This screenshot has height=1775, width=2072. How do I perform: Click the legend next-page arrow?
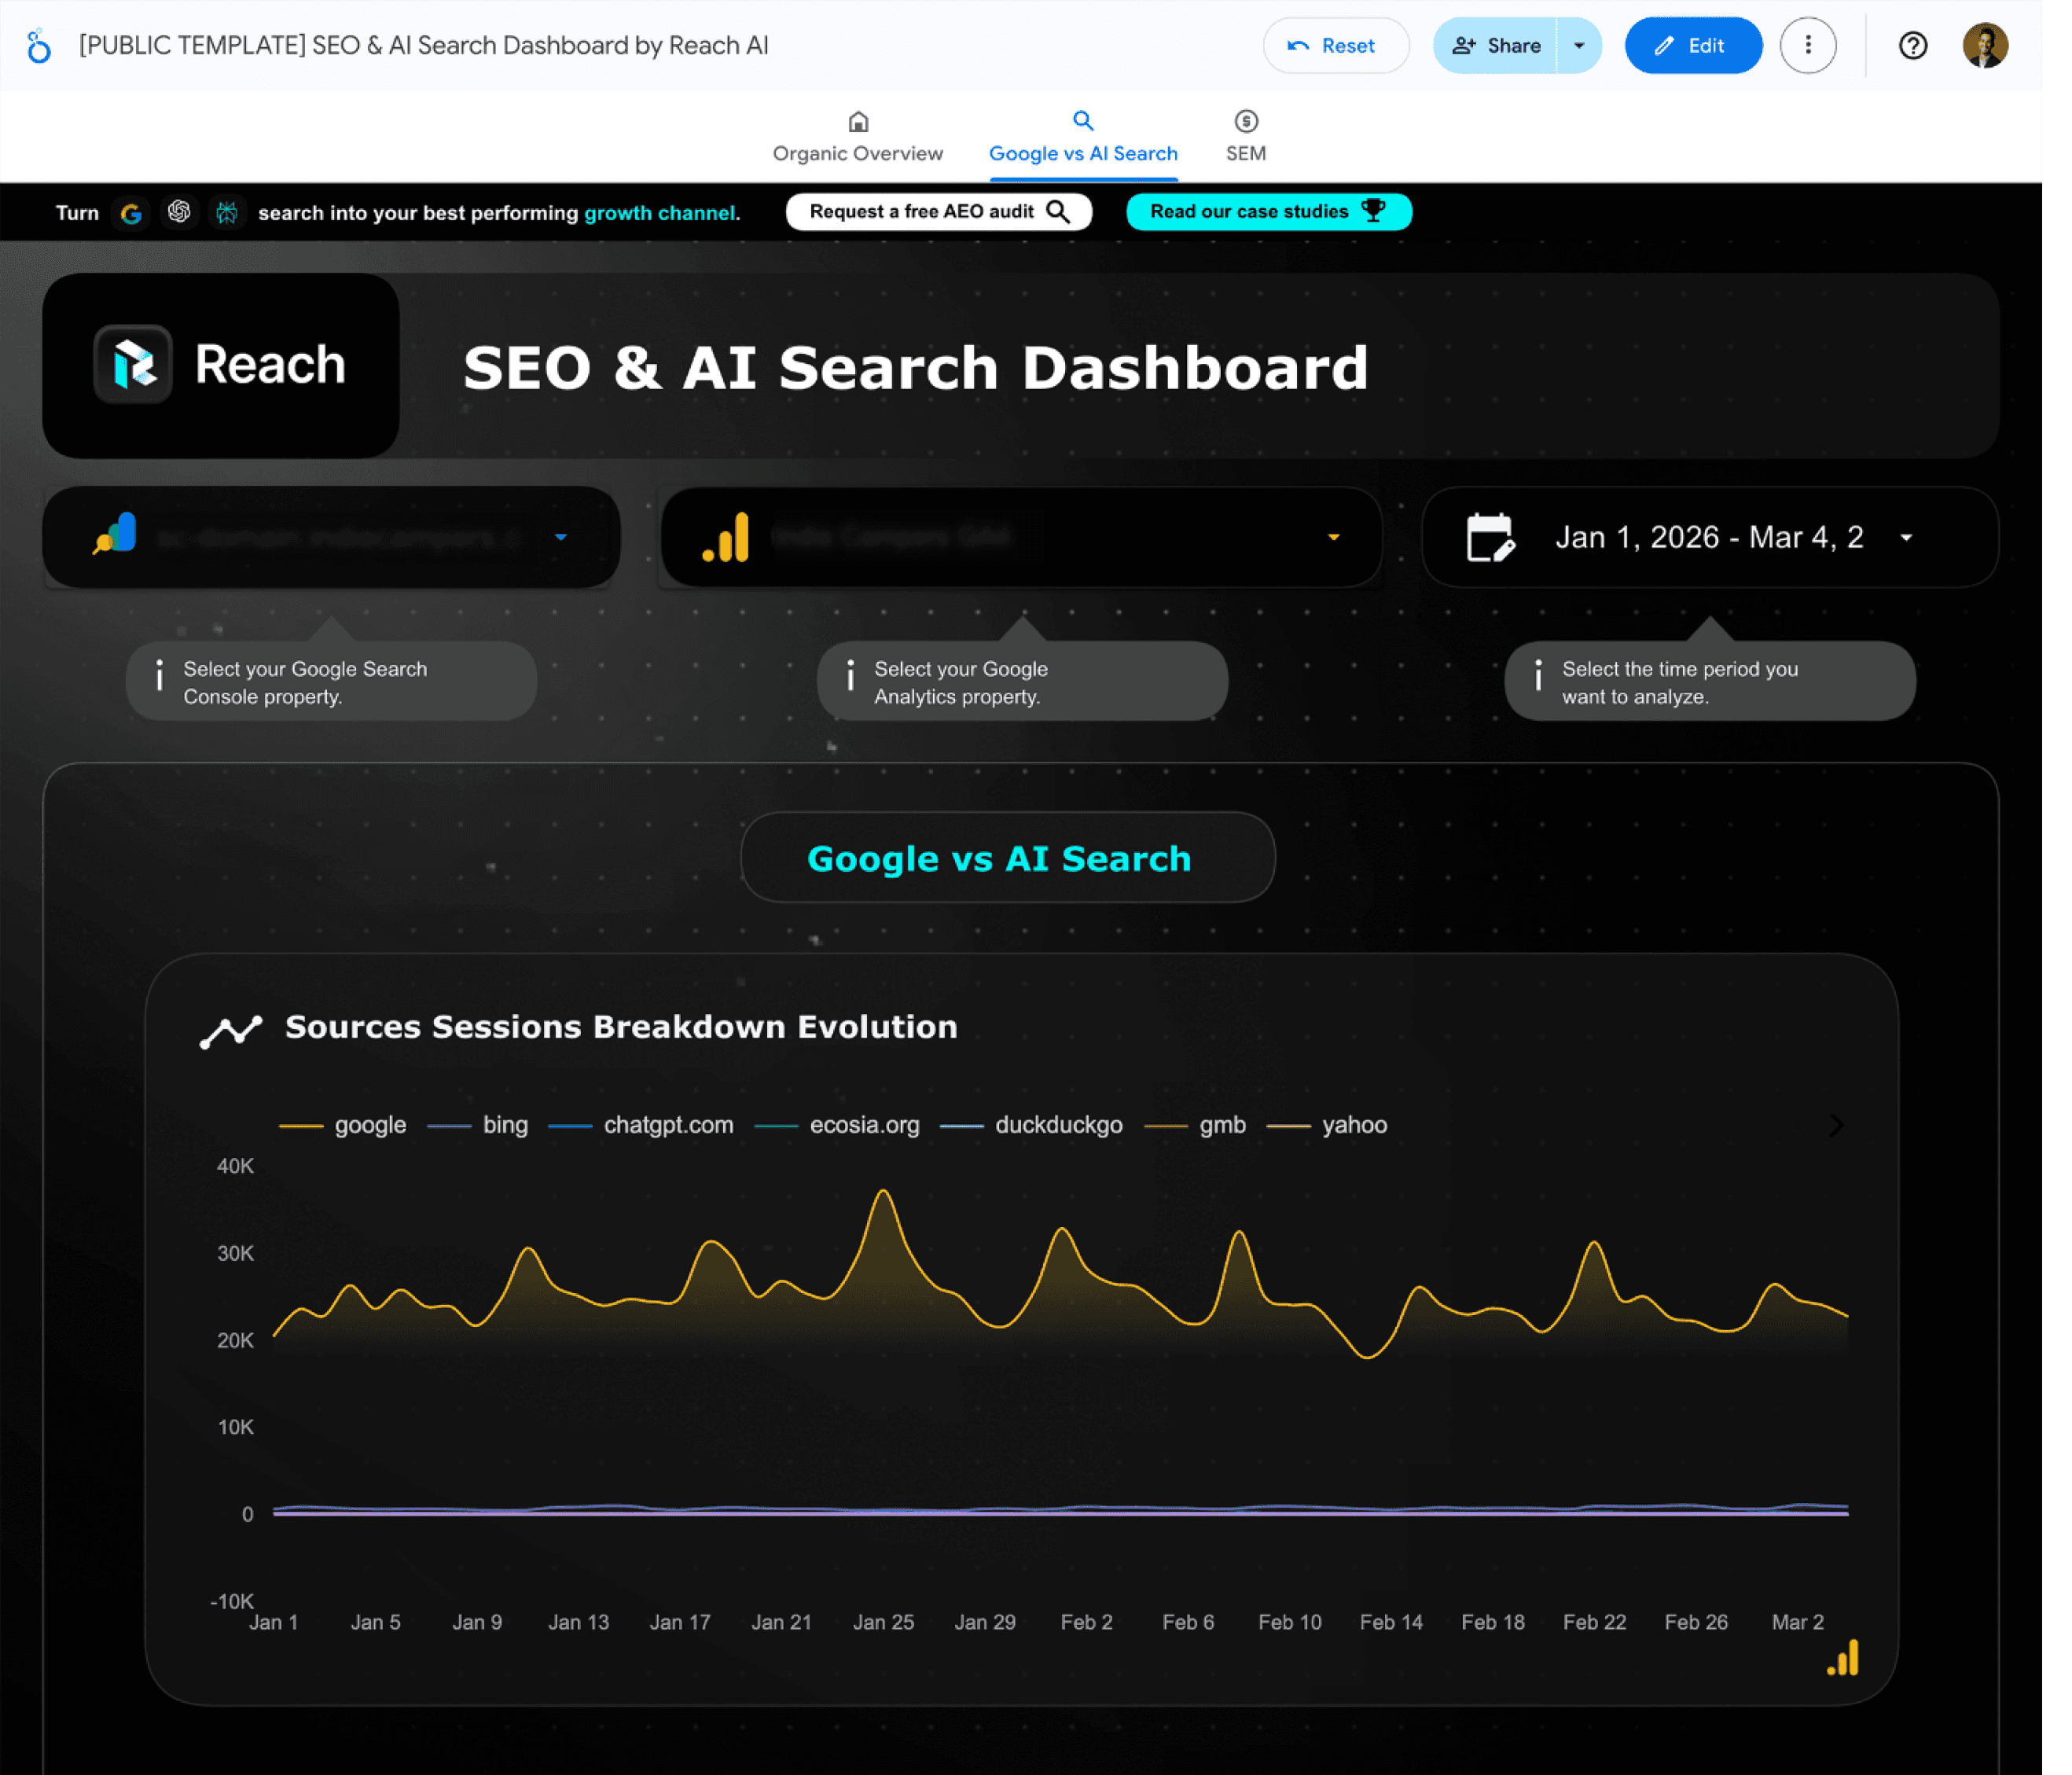point(1836,1125)
